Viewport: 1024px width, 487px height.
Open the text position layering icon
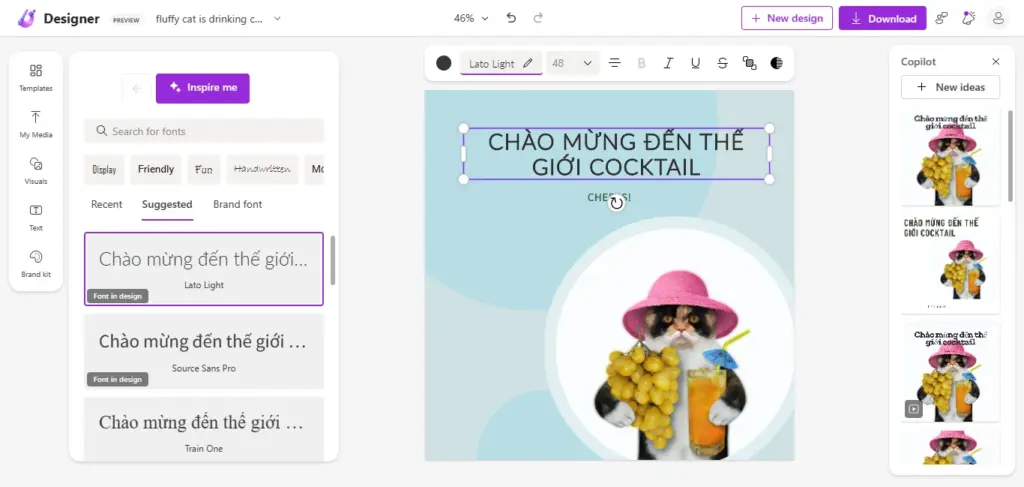[x=749, y=63]
